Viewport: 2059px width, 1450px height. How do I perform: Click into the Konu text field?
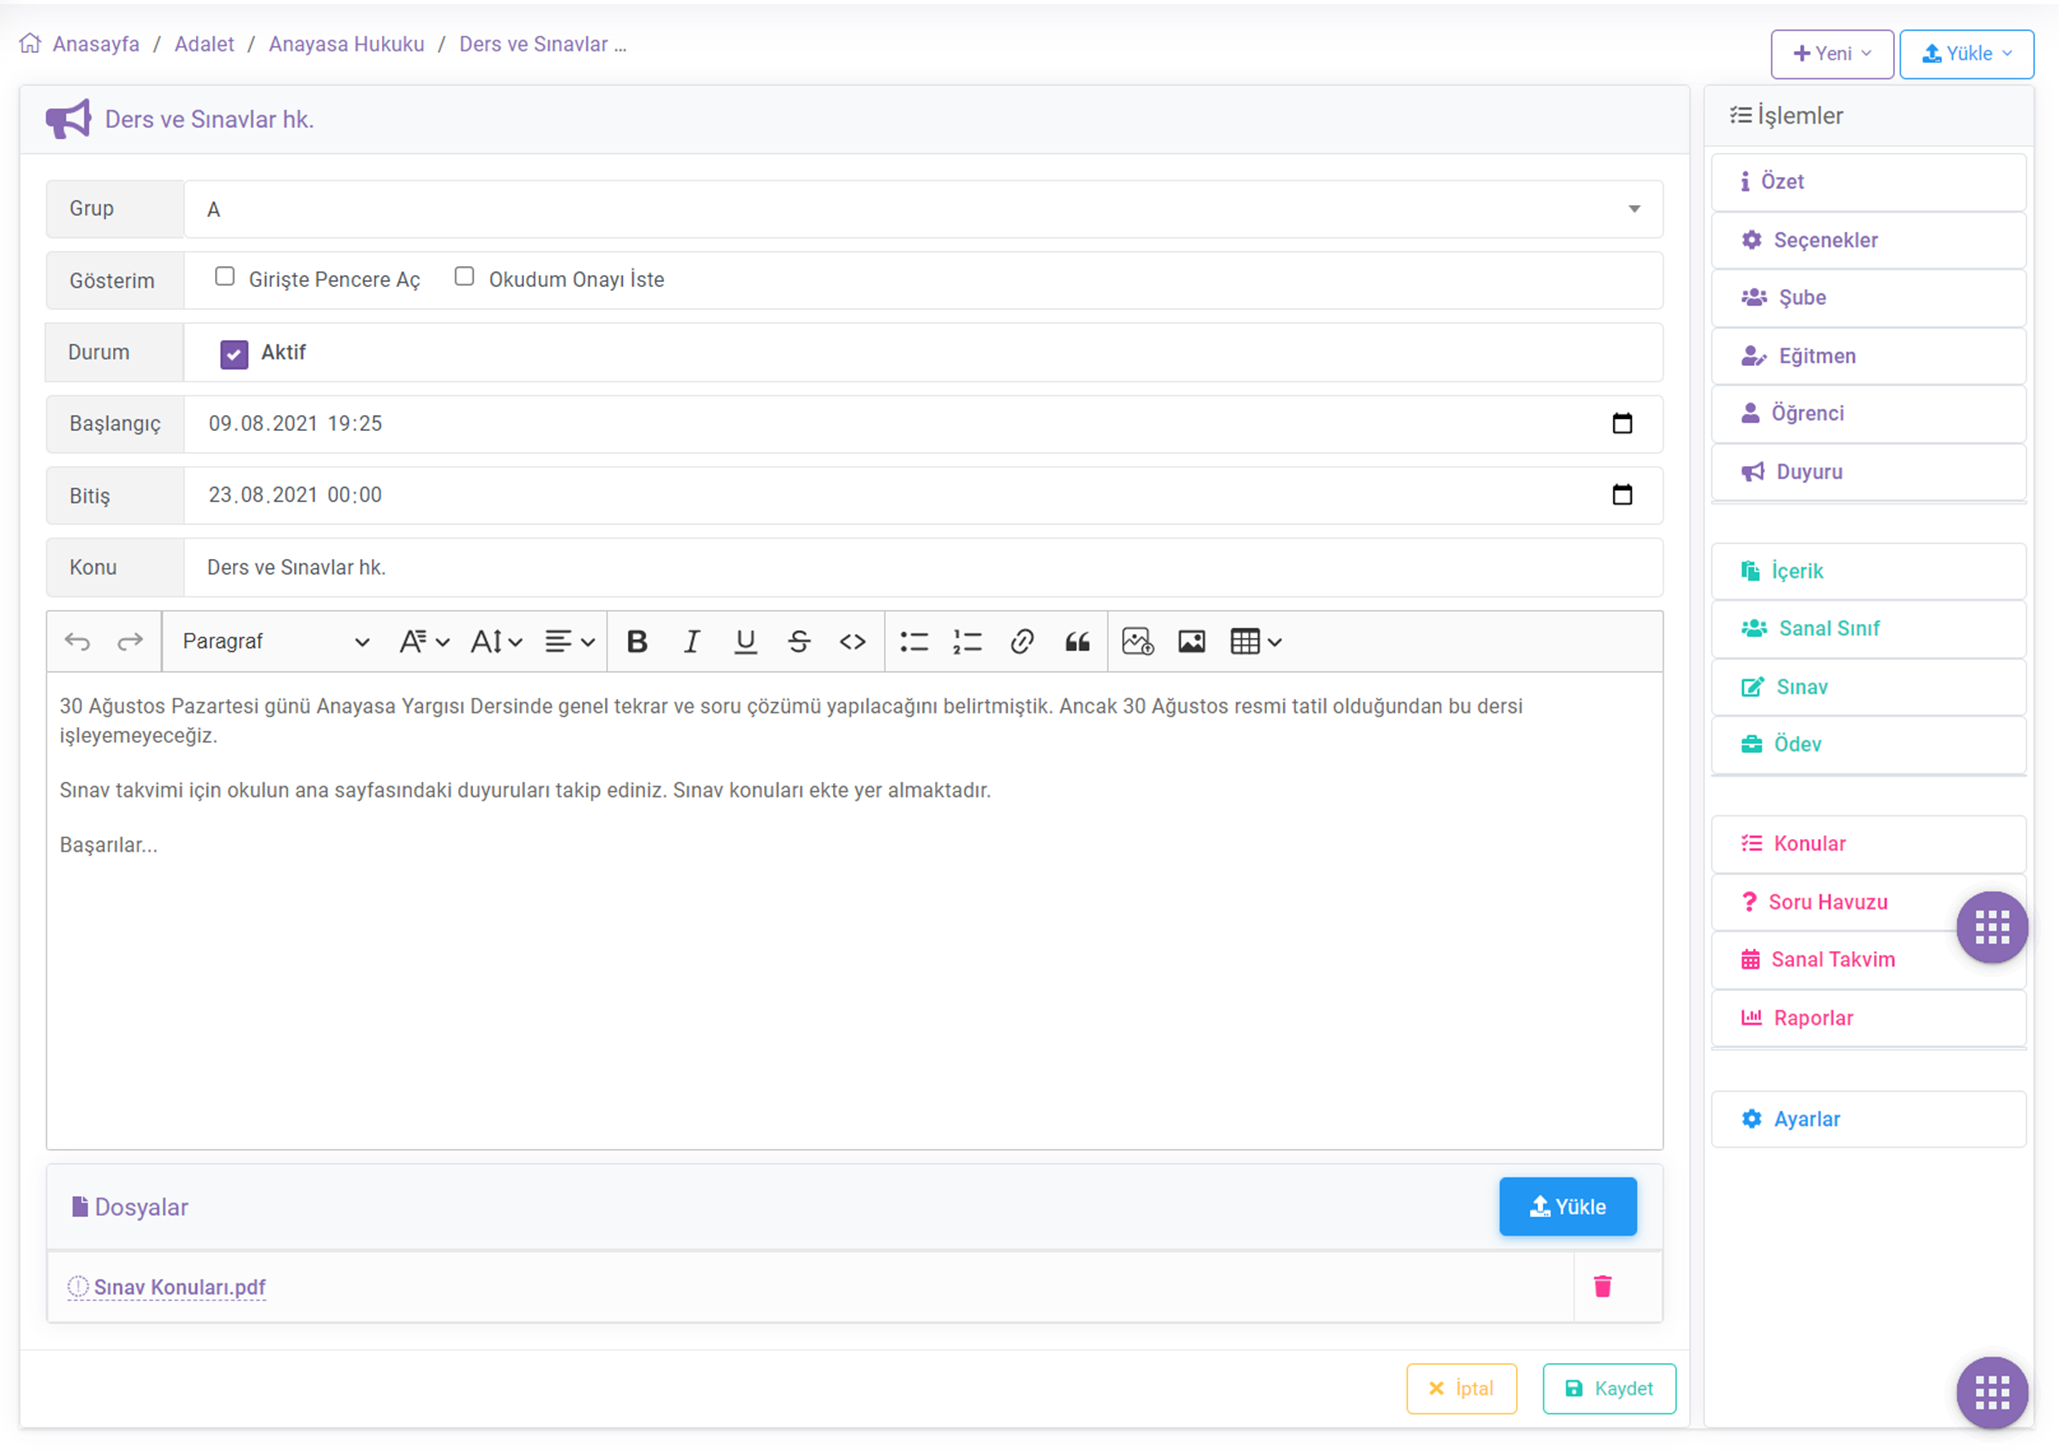tap(922, 567)
